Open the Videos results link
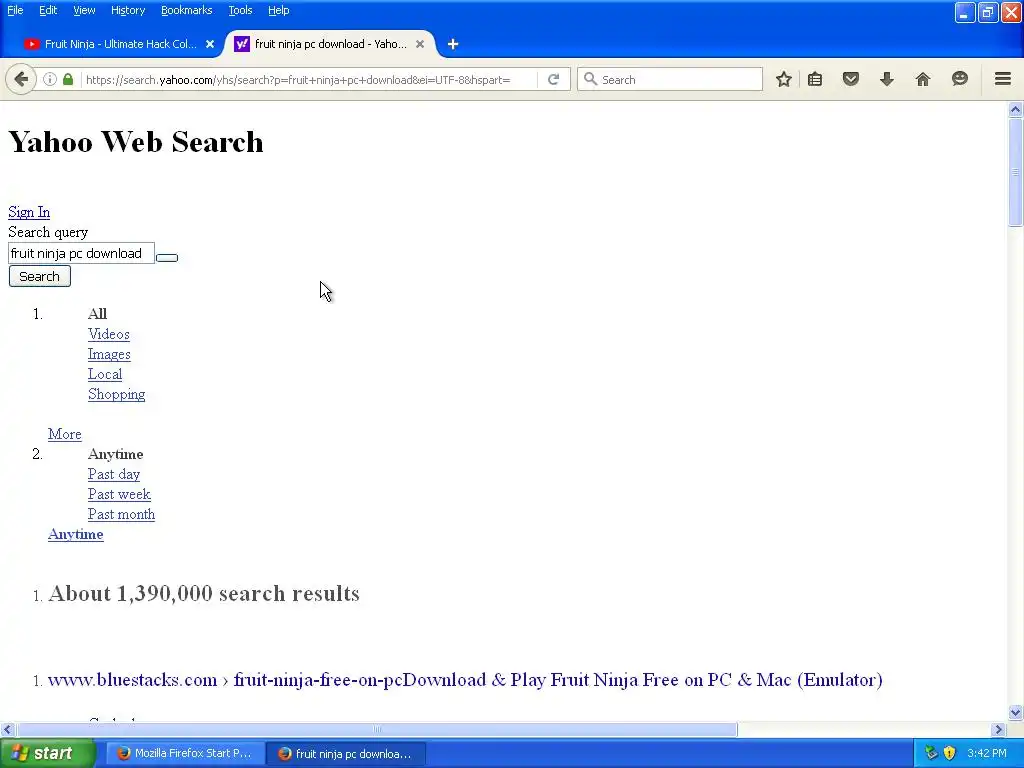This screenshot has height=768, width=1024. point(108,334)
